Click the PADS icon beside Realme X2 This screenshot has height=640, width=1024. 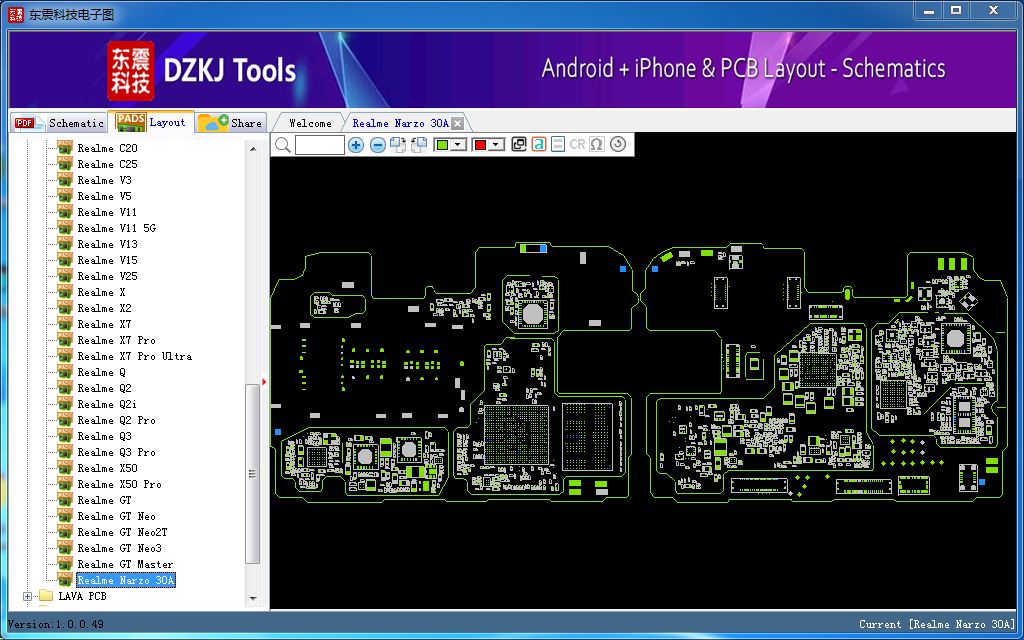(65, 308)
